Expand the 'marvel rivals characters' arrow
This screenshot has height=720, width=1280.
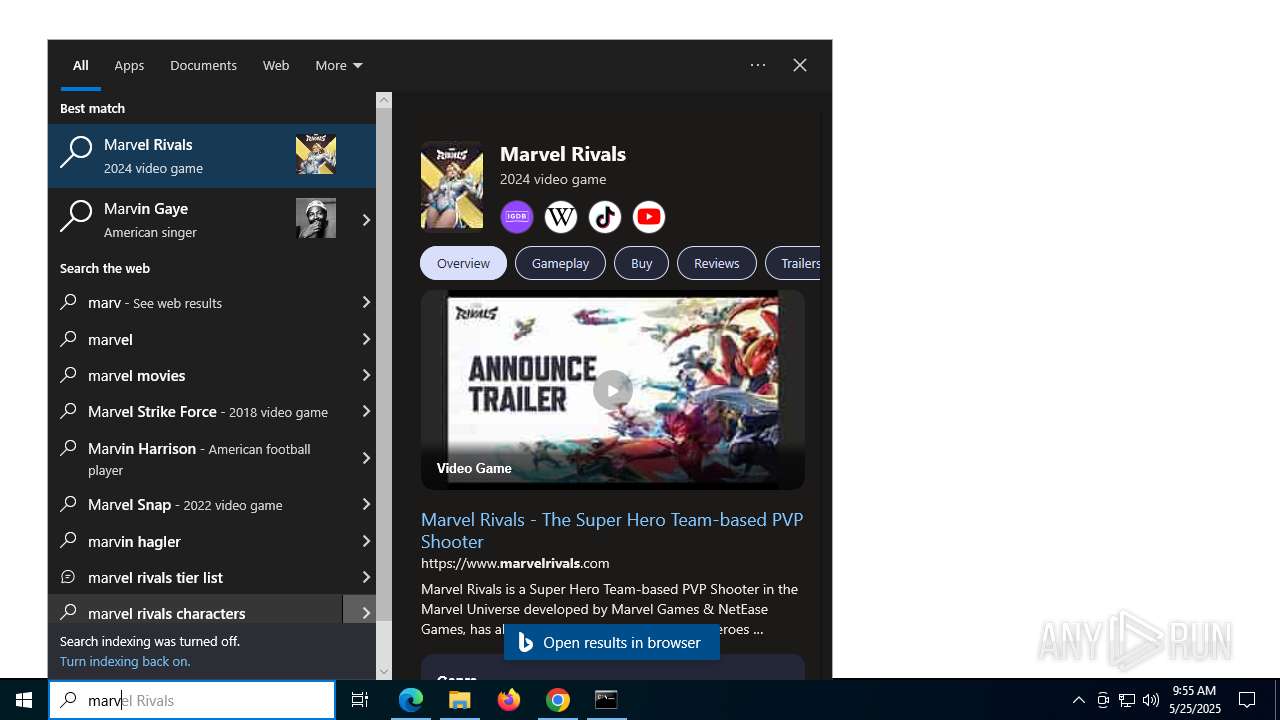click(x=360, y=612)
